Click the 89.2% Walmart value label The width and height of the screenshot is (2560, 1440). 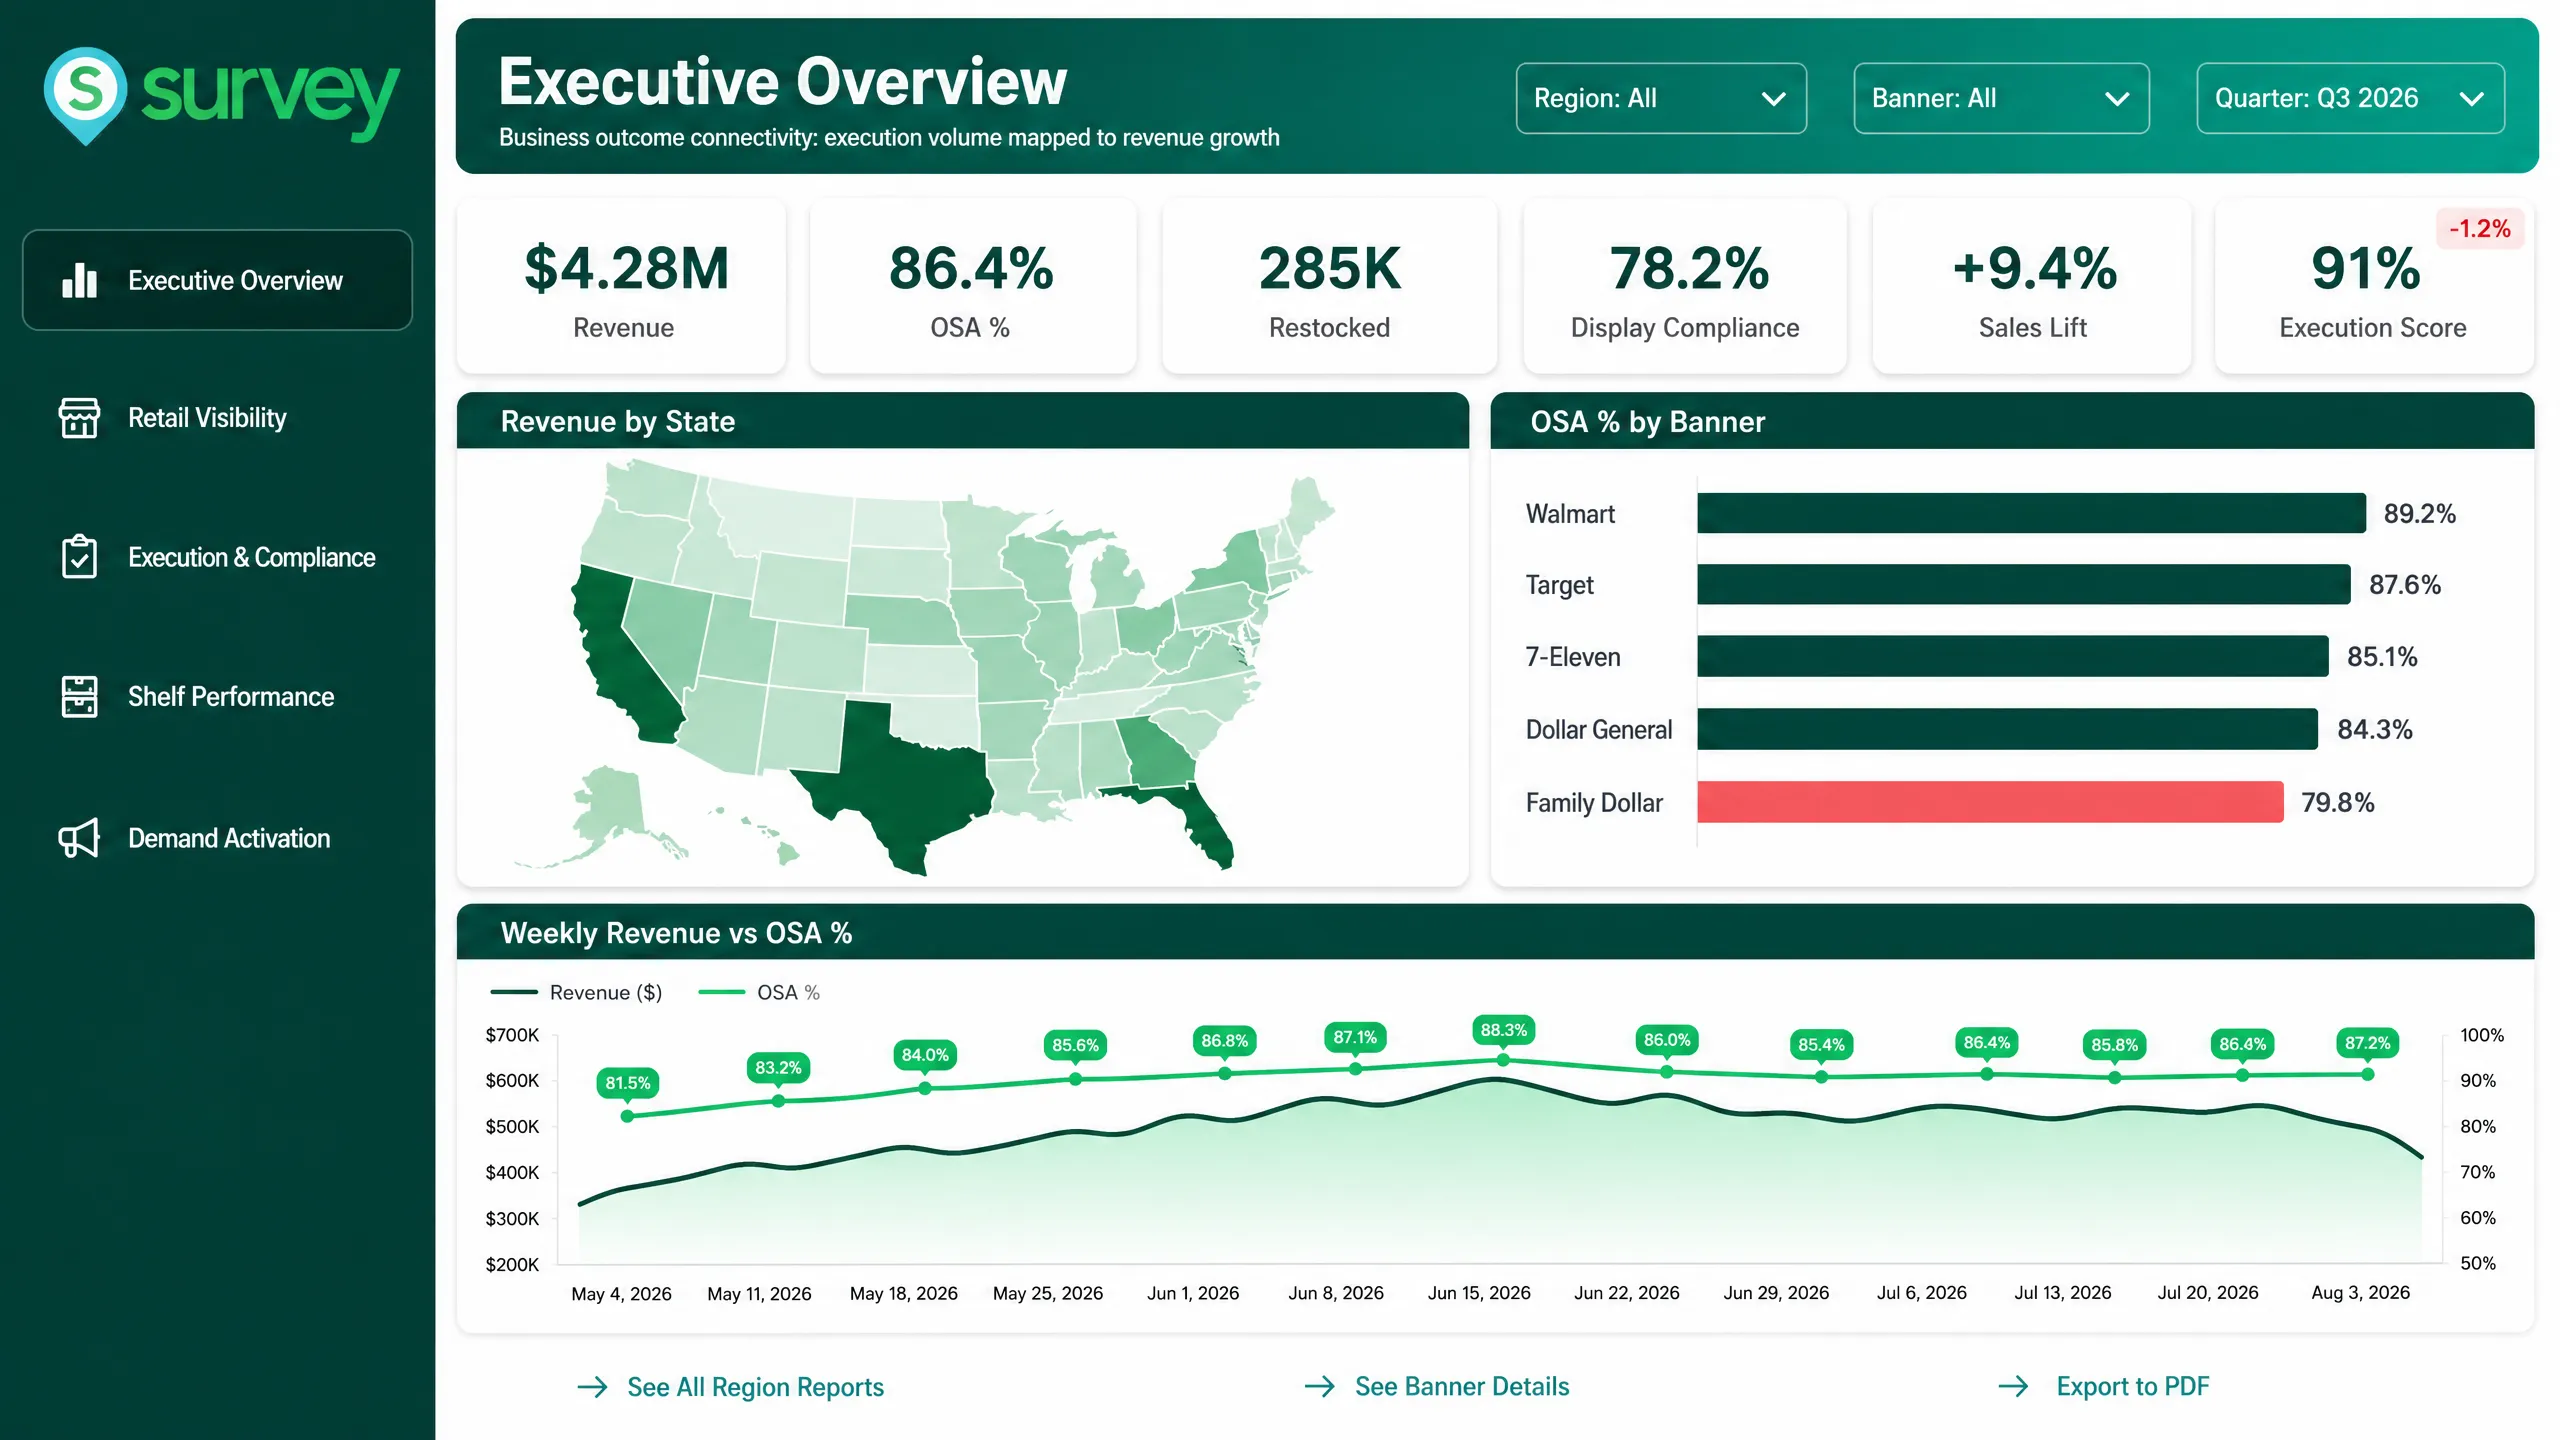[x=2419, y=514]
